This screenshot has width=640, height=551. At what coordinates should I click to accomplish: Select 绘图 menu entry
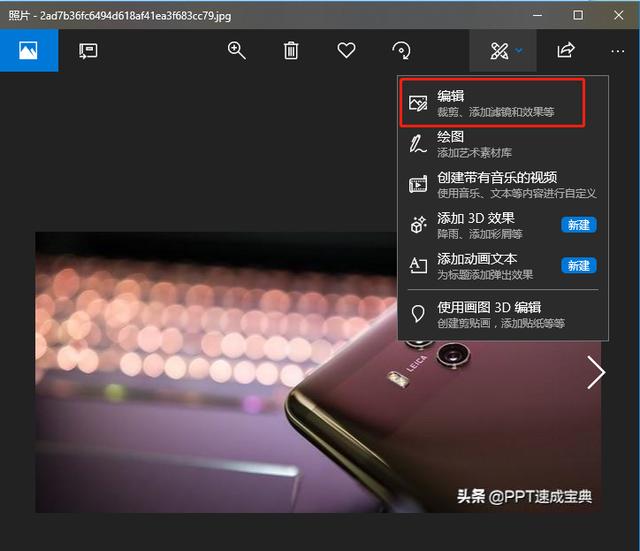503,144
